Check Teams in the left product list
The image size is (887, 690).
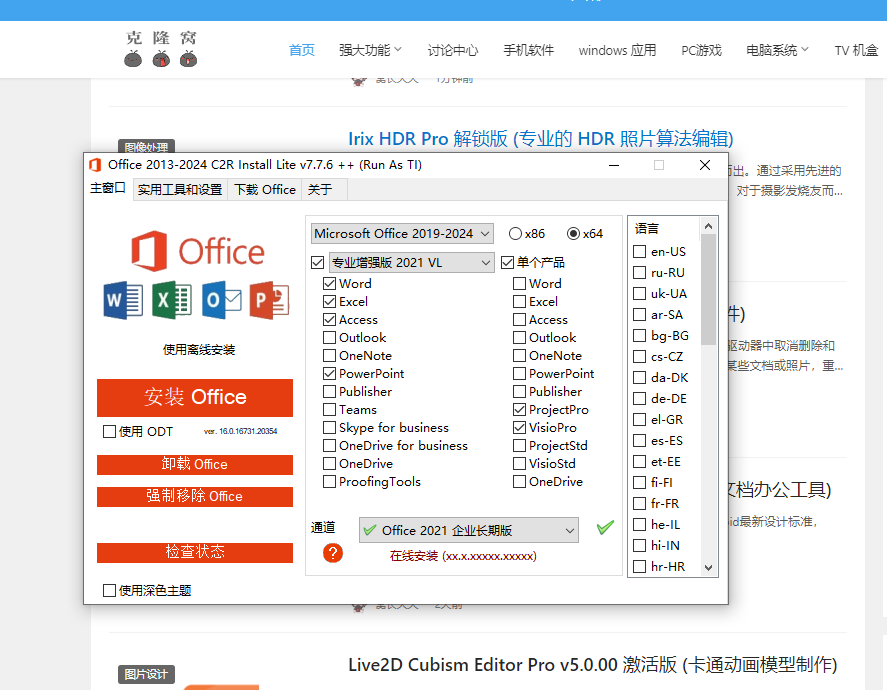329,409
